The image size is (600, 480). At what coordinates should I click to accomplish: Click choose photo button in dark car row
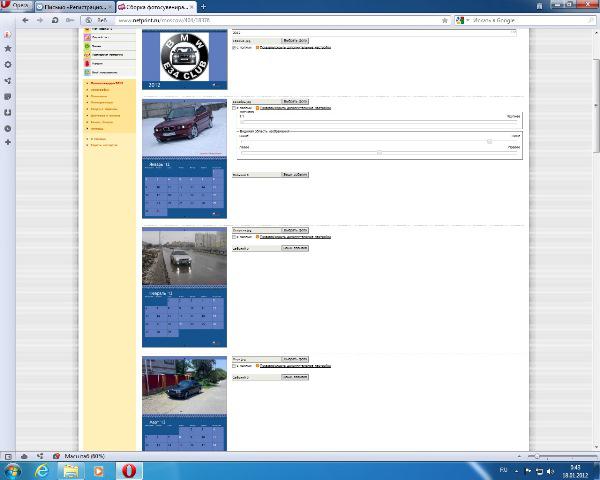pyautogui.click(x=295, y=359)
